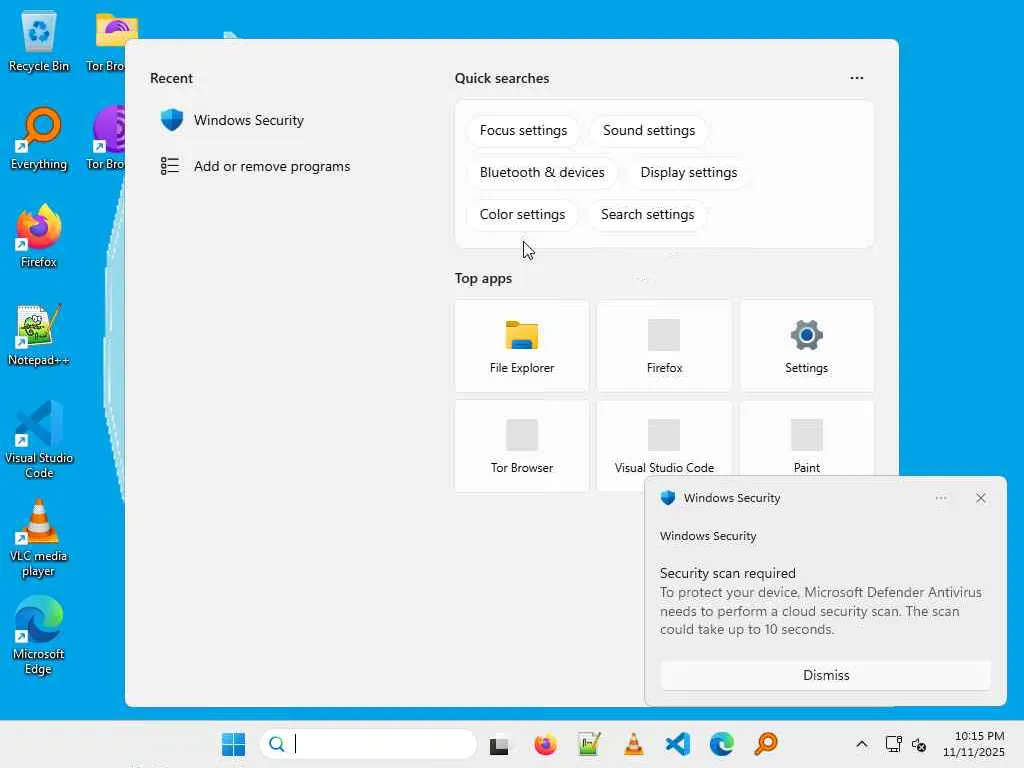Select the Firefox desktop shortcut
The image size is (1024, 768).
(39, 236)
